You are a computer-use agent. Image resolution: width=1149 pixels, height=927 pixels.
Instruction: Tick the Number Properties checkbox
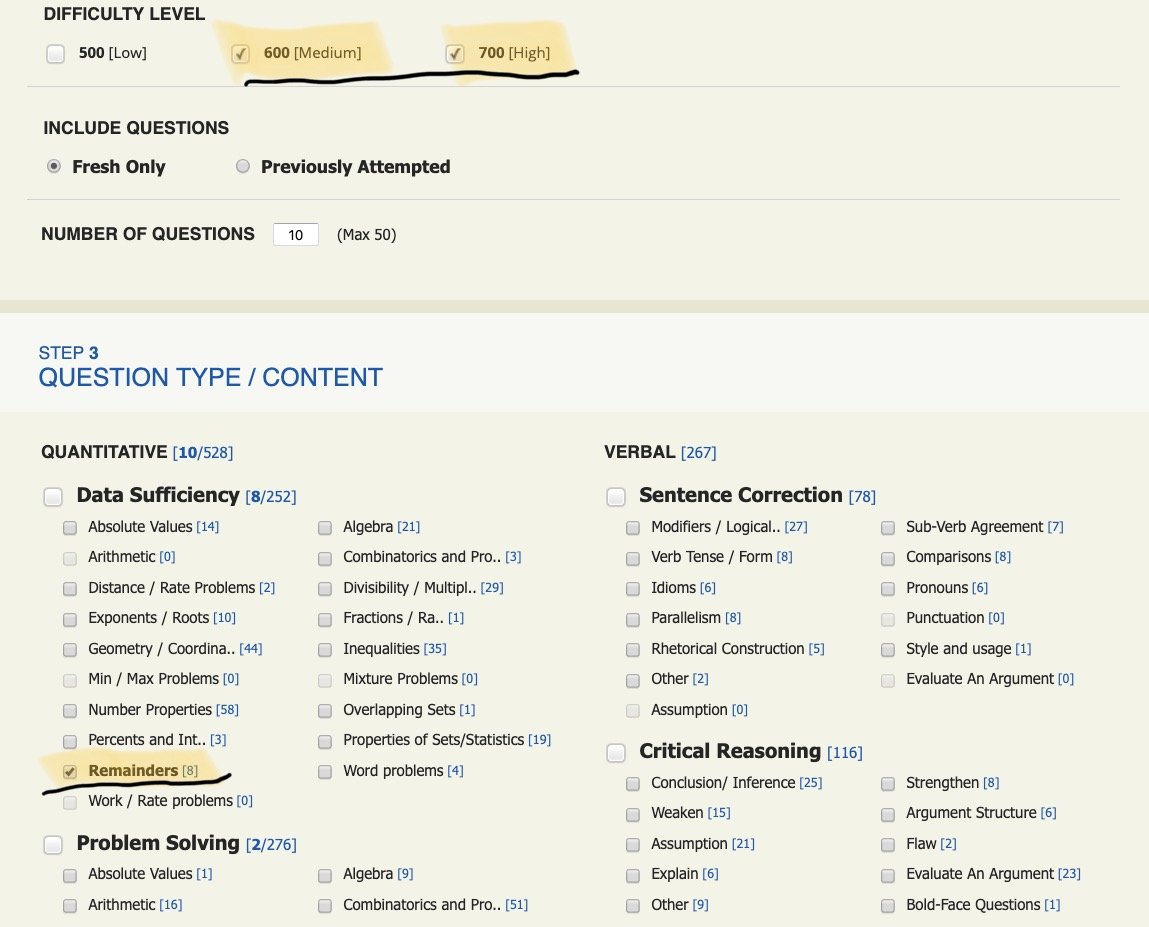tap(70, 710)
